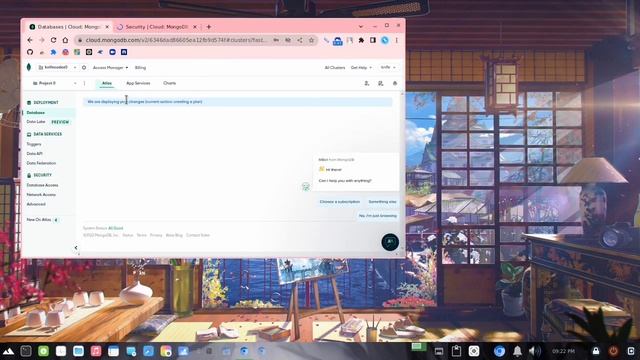Open the project three-dot options menu

(x=84, y=83)
